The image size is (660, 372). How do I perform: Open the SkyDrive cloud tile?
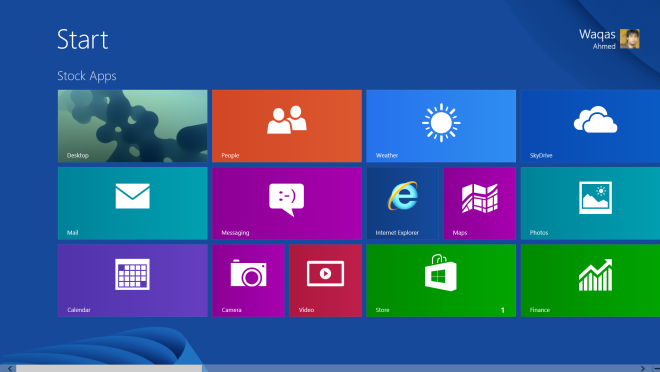[590, 126]
